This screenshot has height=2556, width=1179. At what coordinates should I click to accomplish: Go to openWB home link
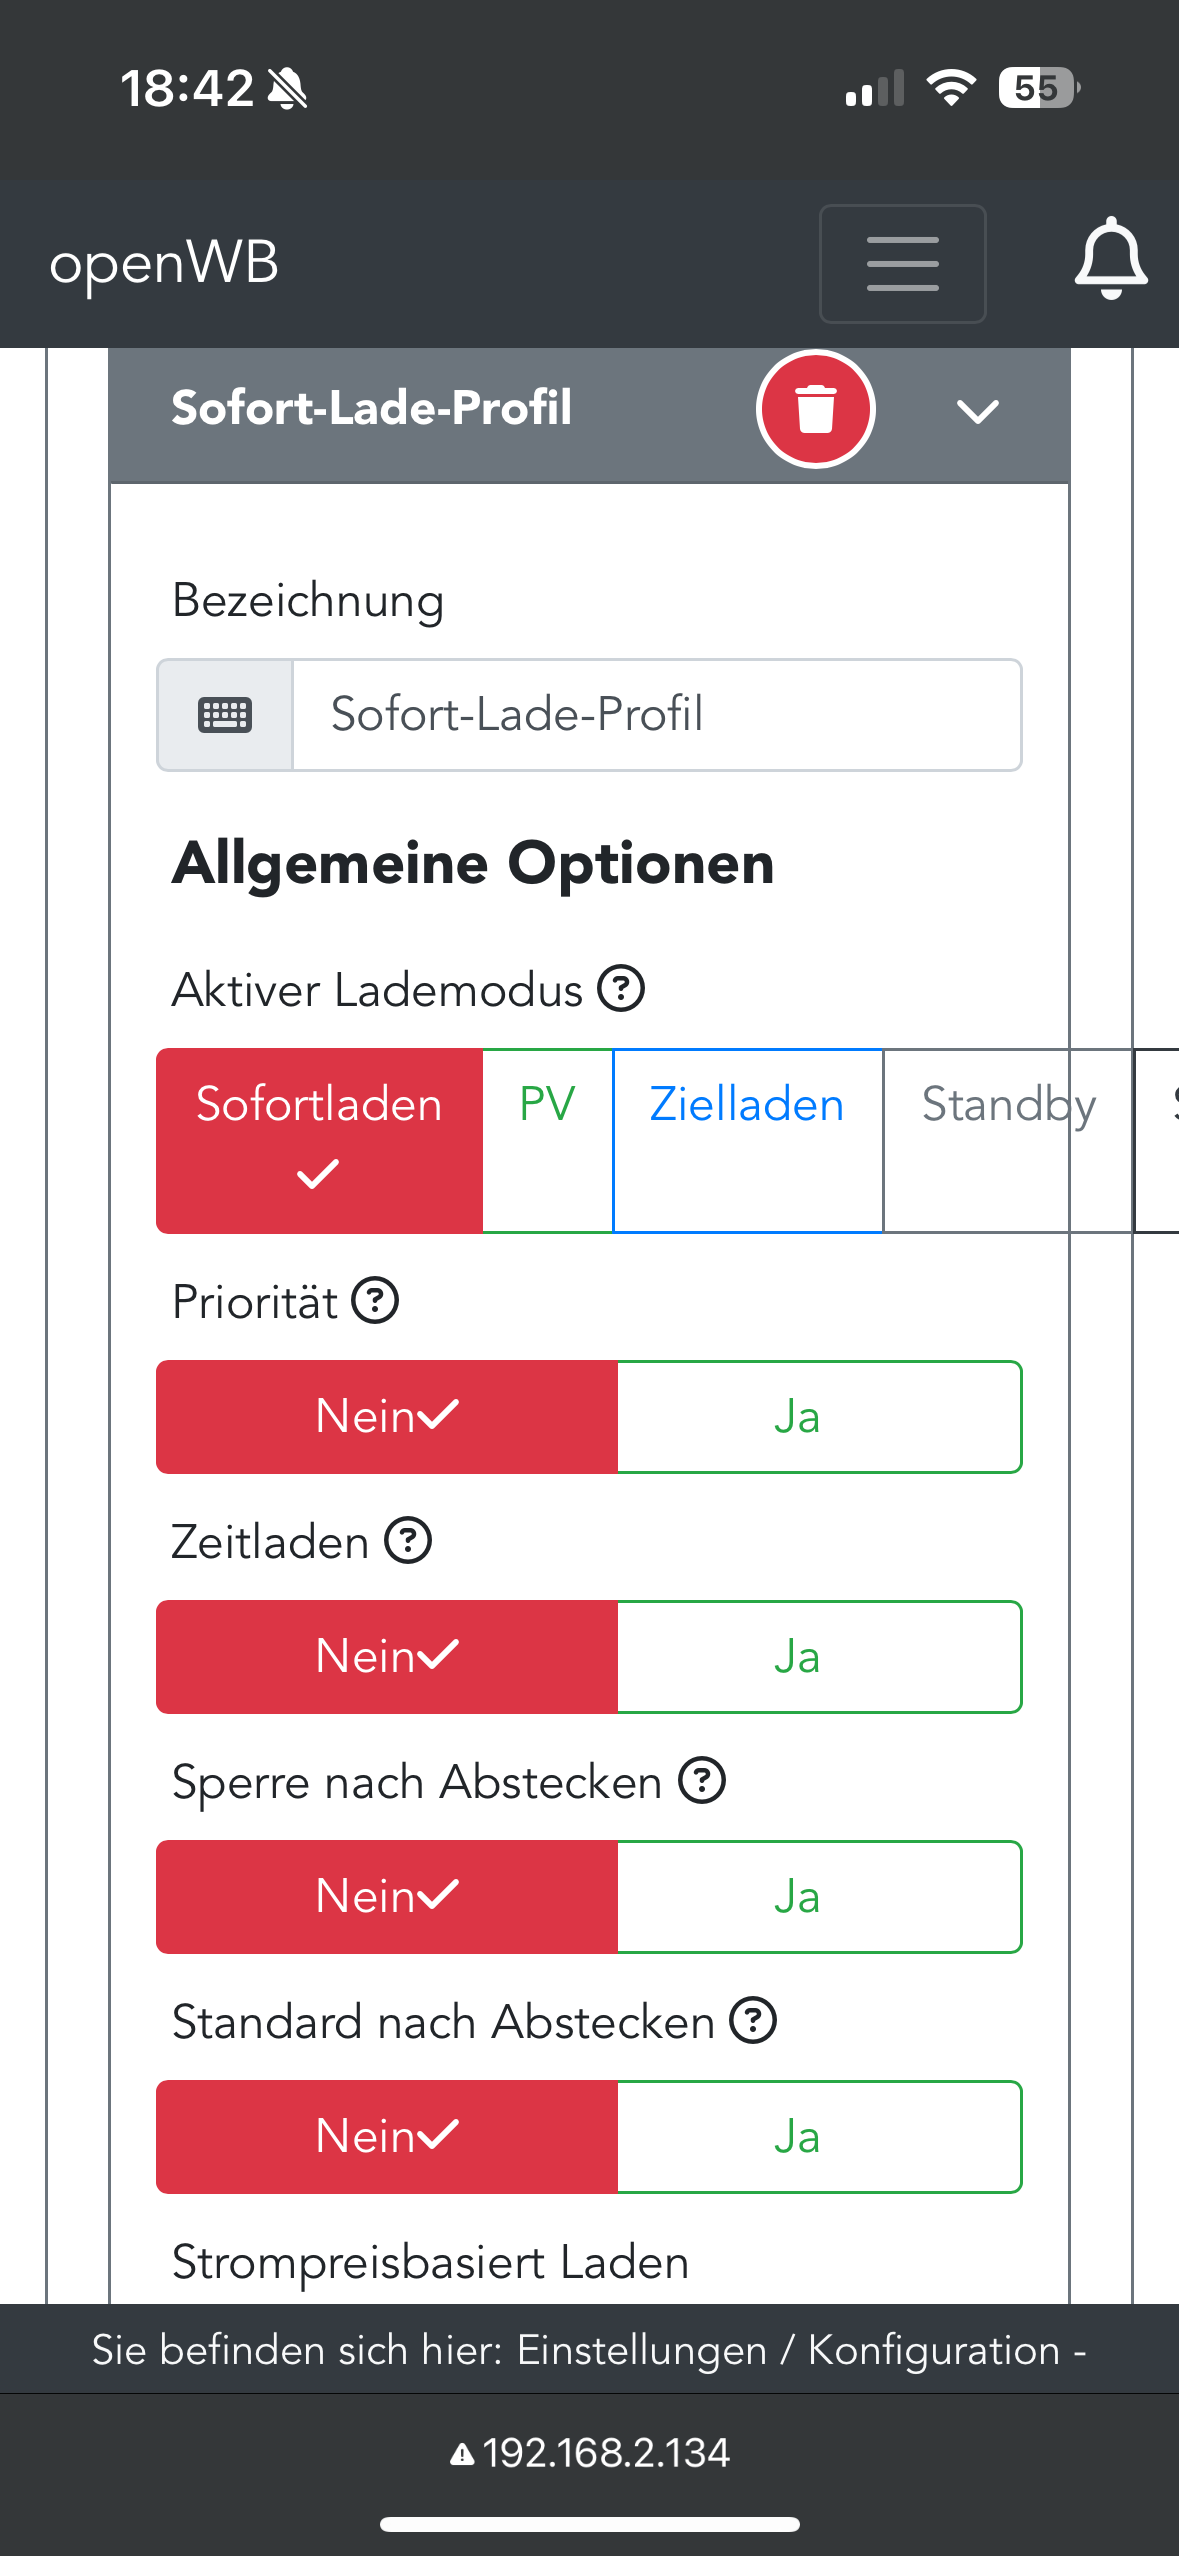pos(164,264)
